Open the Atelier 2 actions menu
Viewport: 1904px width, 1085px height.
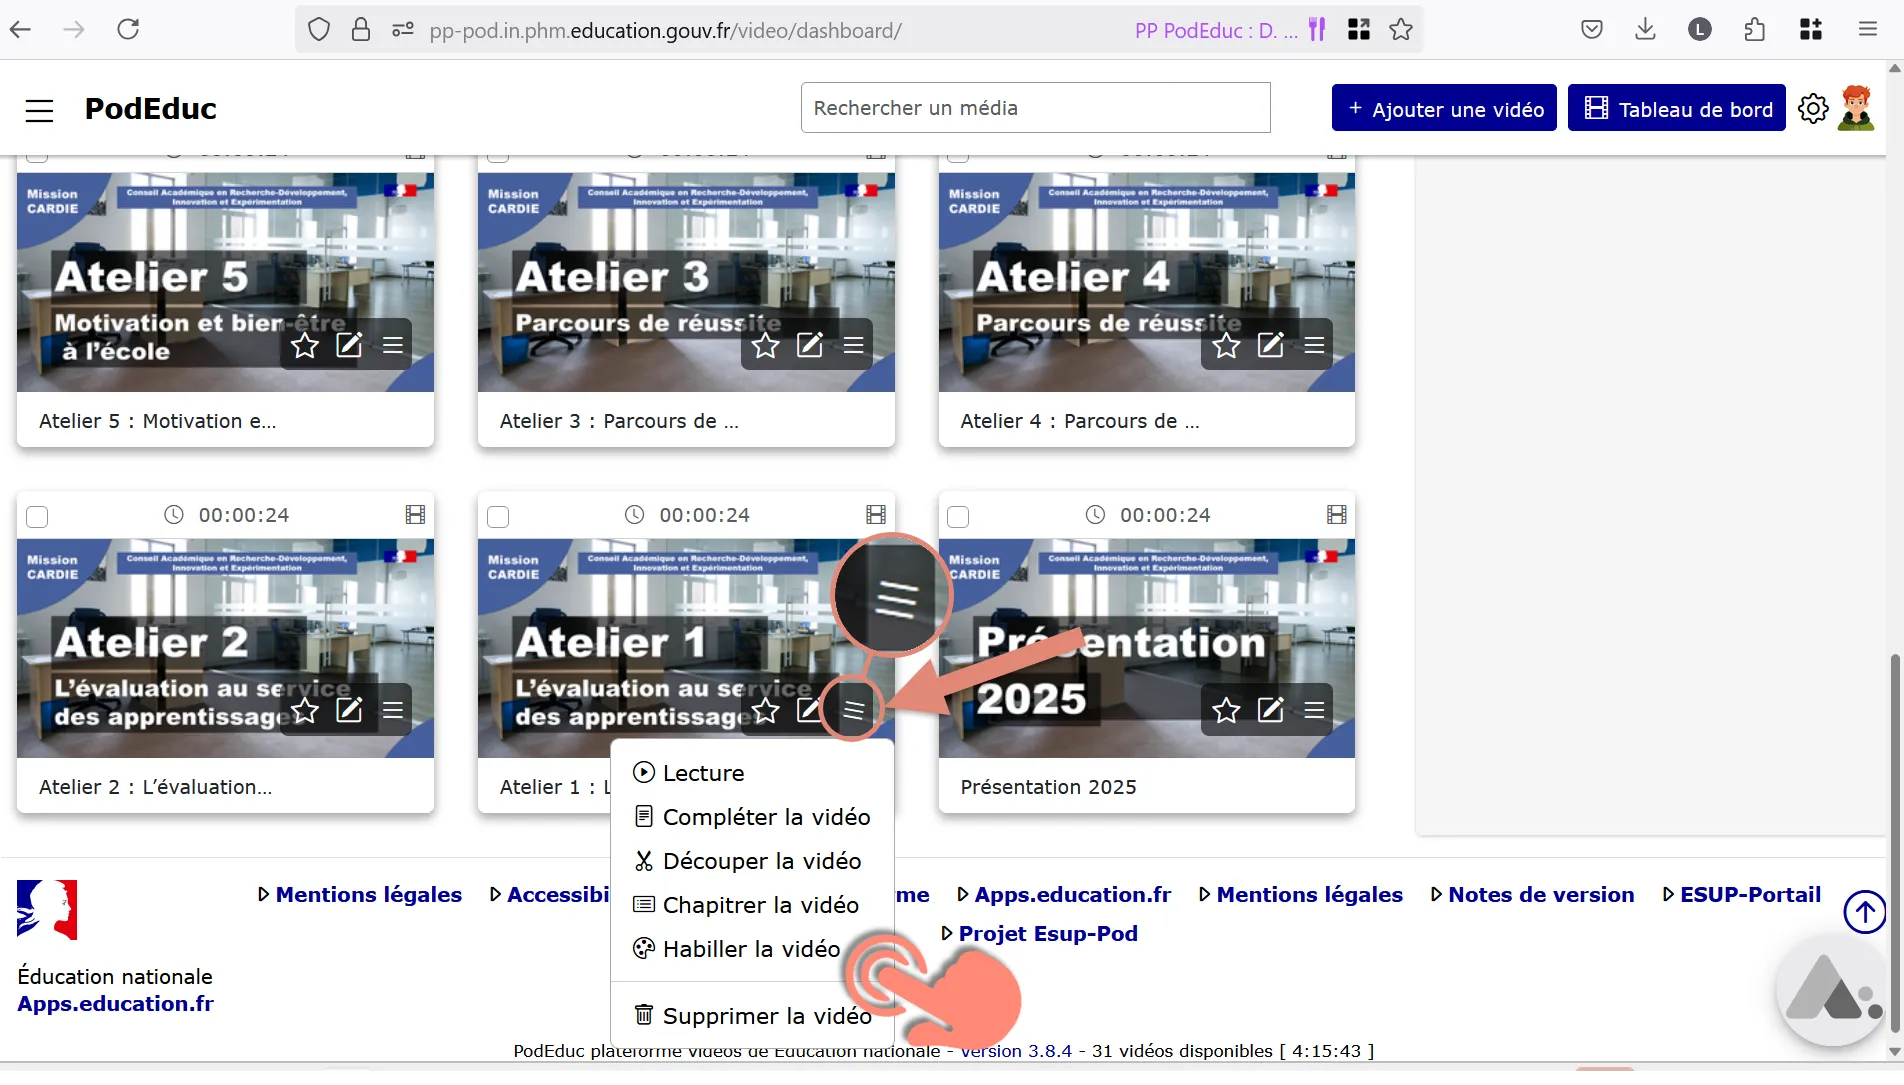393,711
